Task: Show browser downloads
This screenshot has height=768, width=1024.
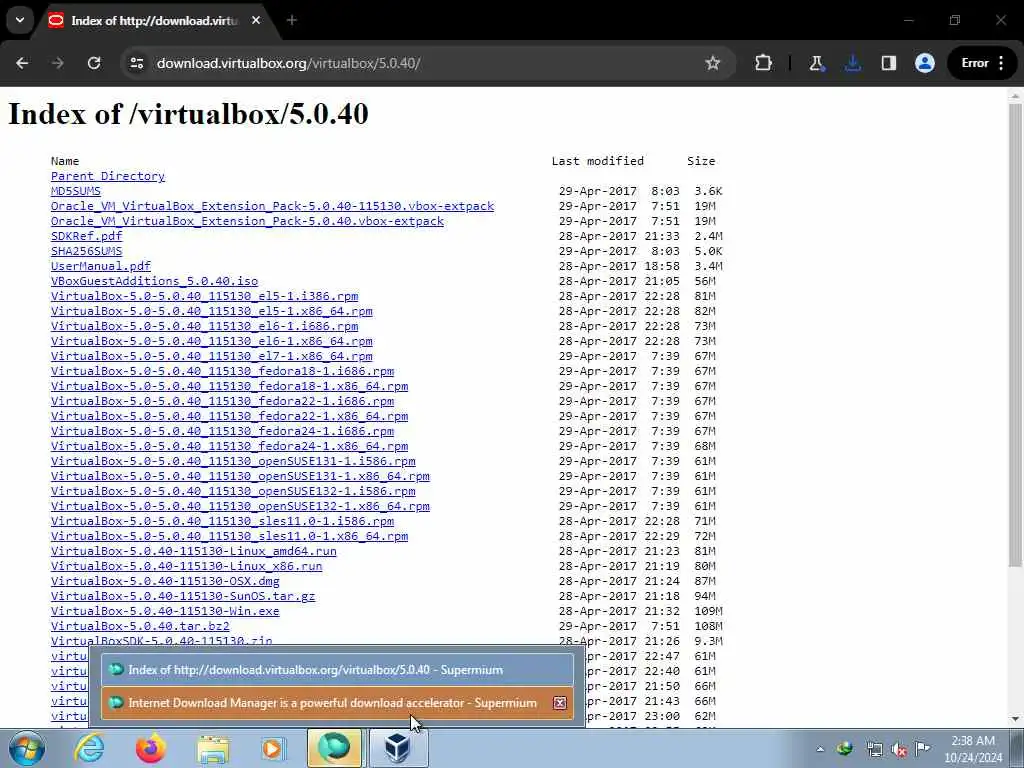Action: (852, 63)
